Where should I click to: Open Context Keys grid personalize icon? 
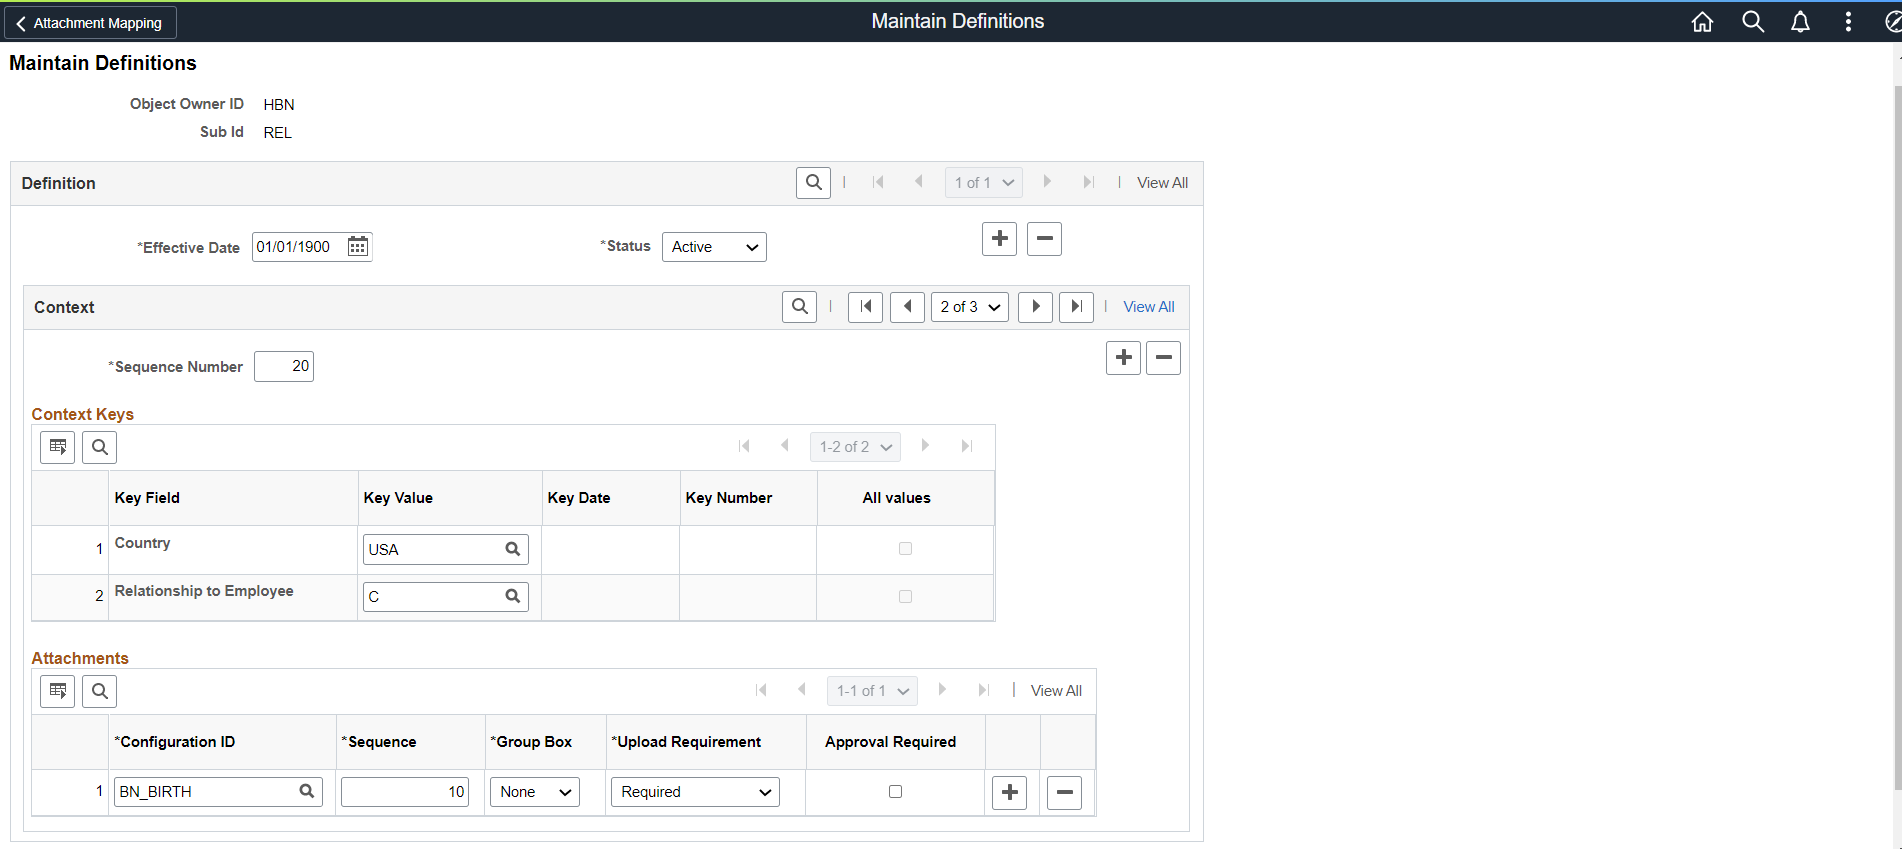58,447
